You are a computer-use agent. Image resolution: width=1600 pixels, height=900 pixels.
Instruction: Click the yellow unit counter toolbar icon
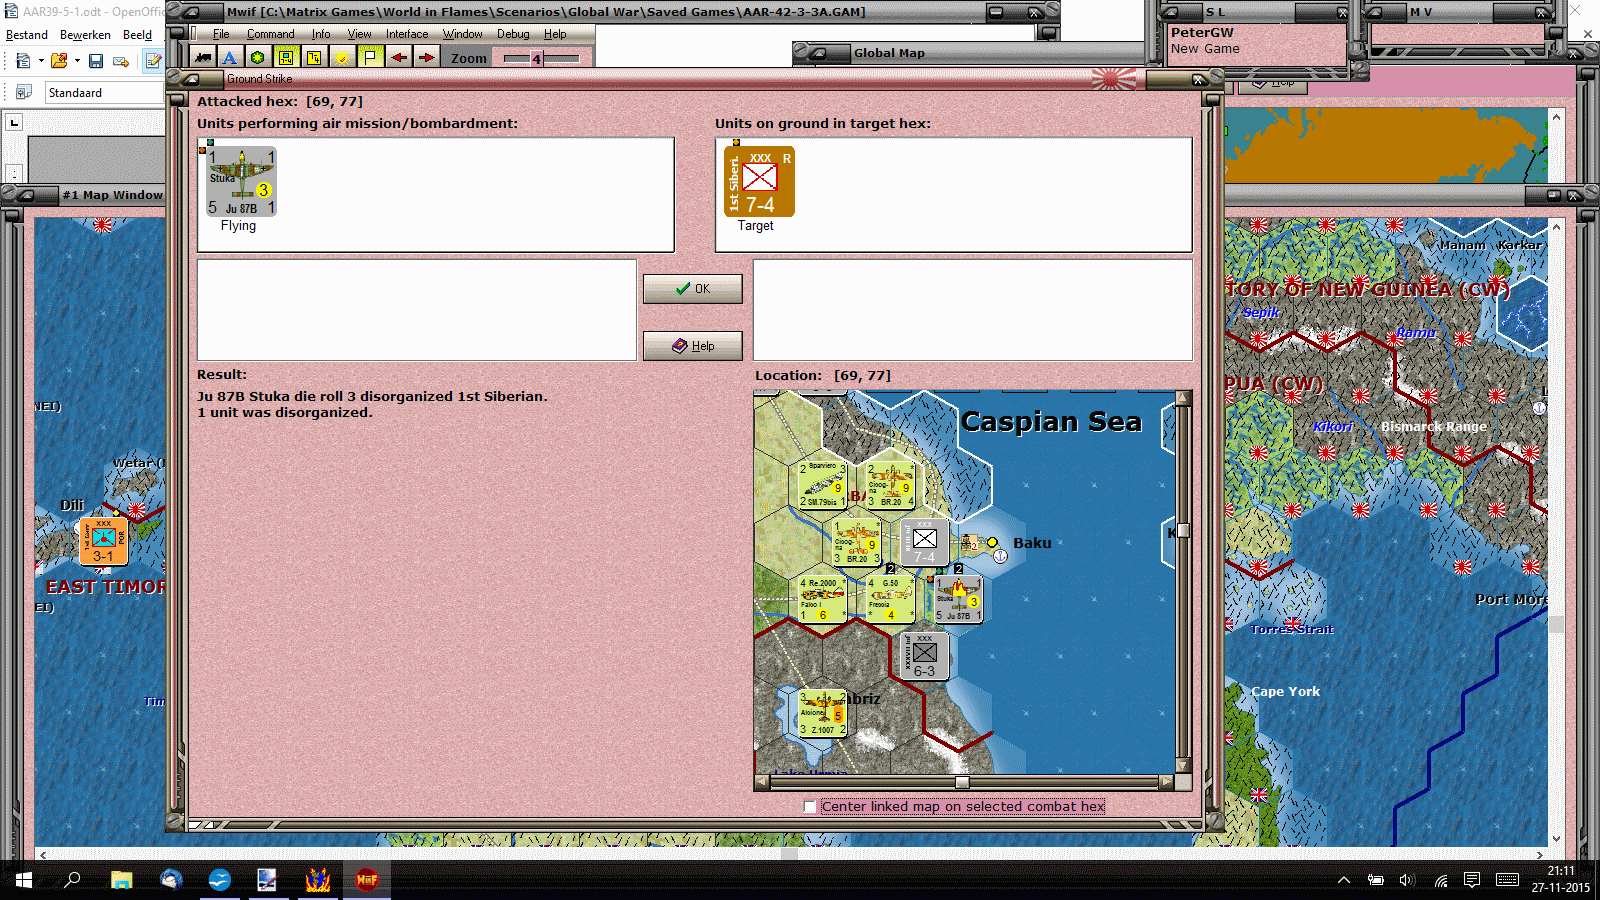(286, 58)
